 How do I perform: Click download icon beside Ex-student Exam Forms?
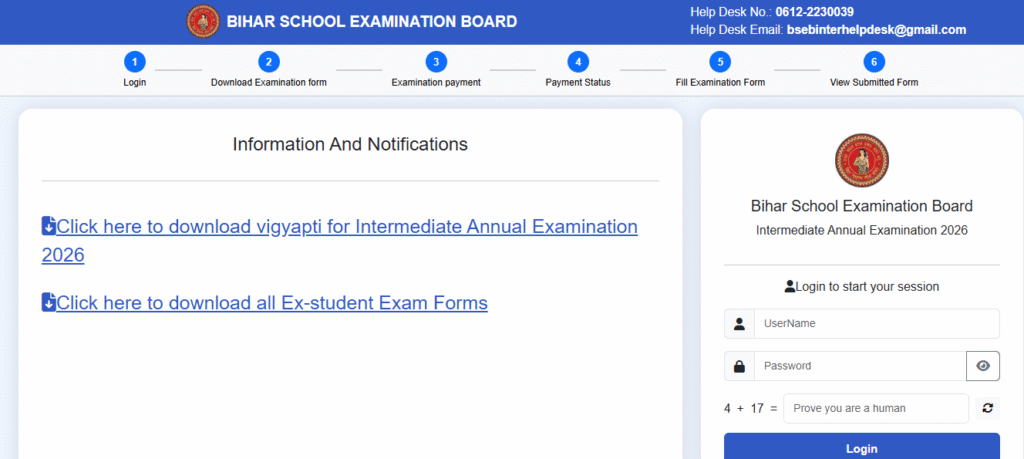(49, 302)
